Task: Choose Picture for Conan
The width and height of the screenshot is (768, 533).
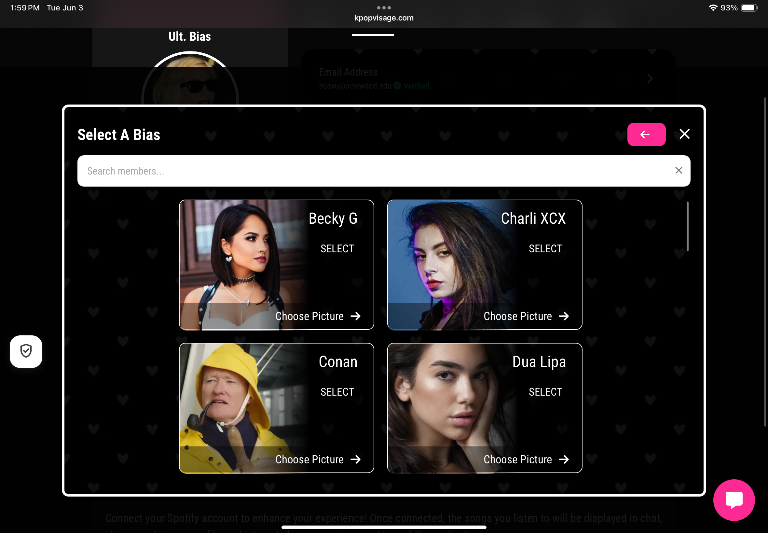Action: 309,459
